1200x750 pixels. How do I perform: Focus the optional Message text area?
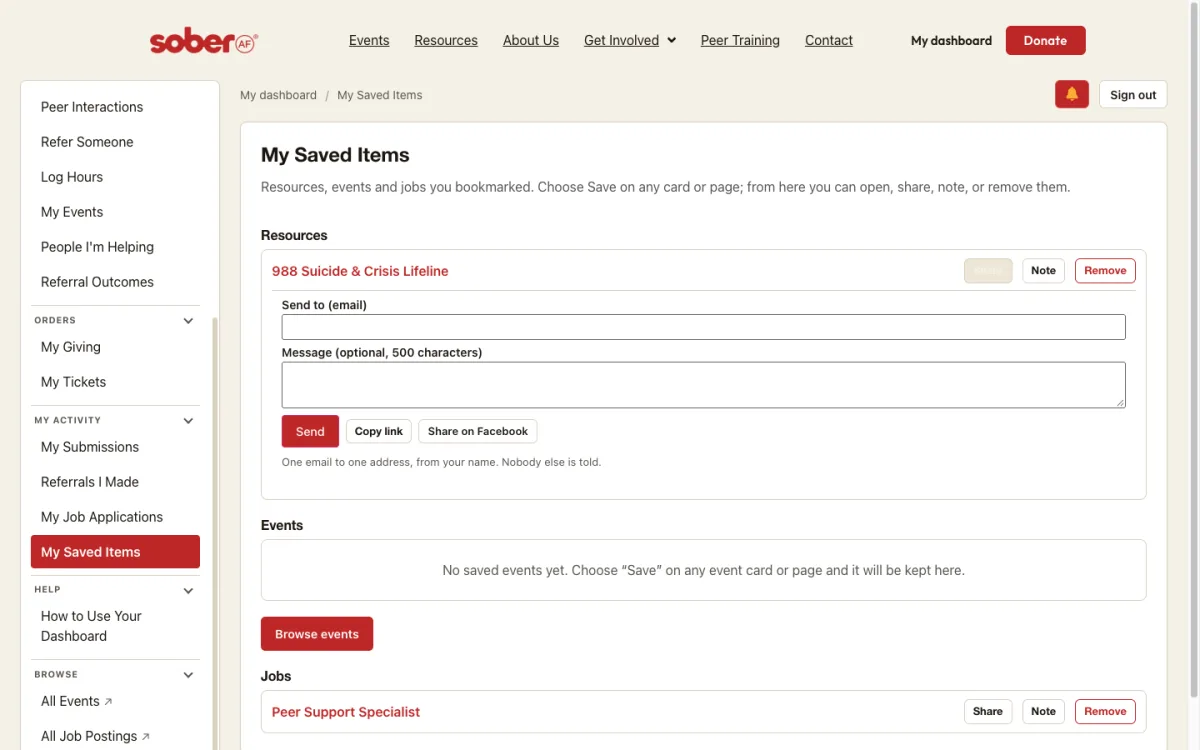[704, 385]
